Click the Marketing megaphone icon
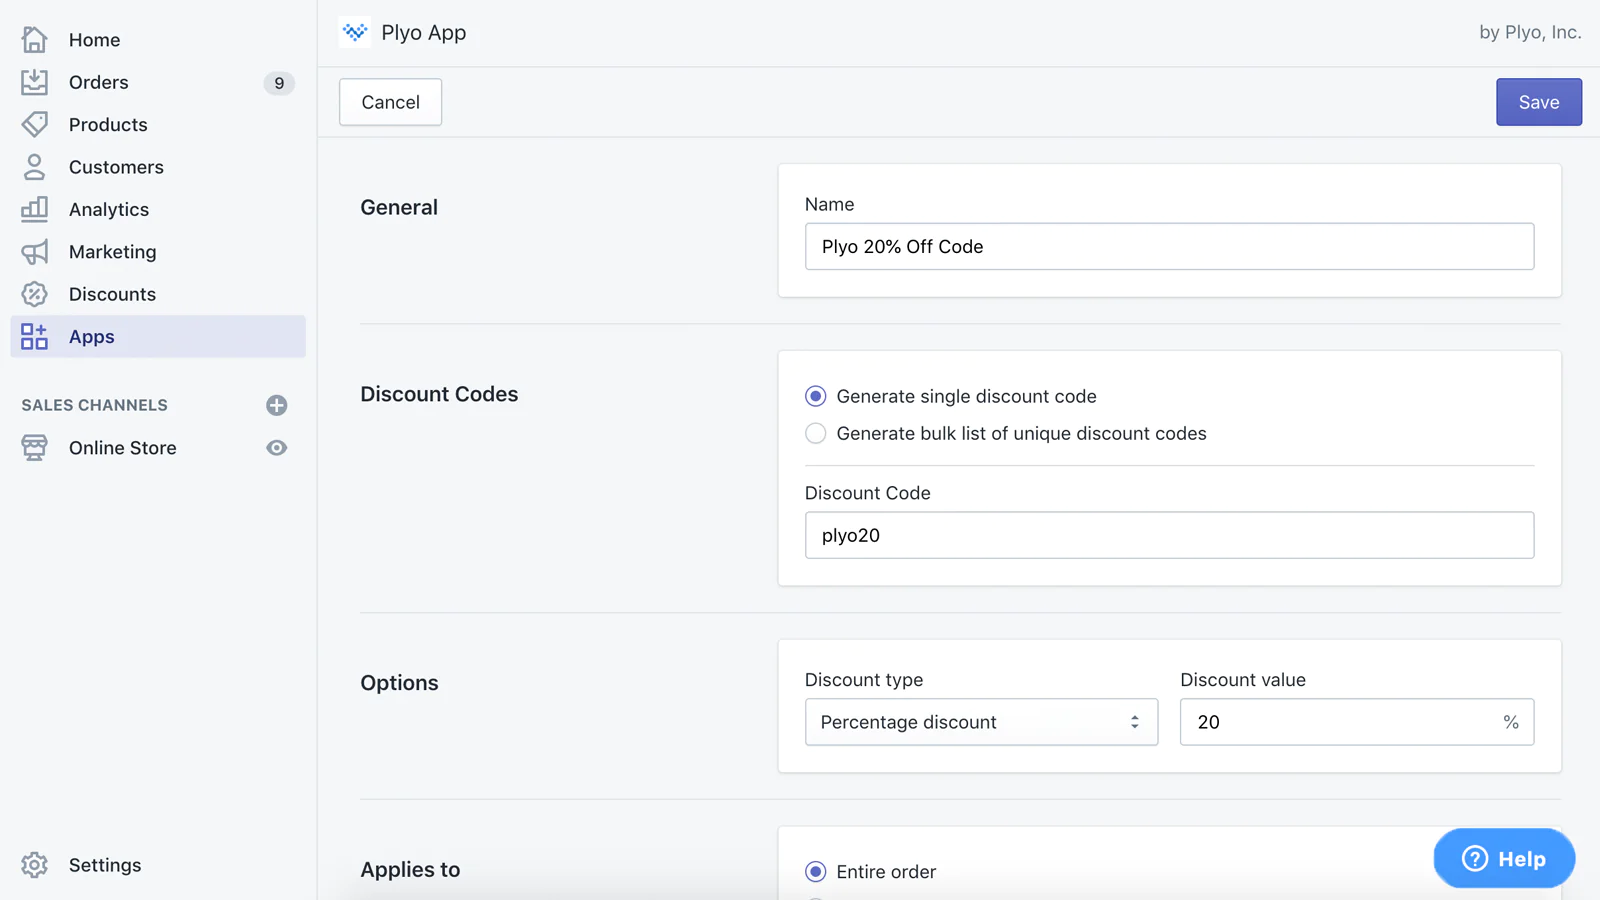 point(34,252)
